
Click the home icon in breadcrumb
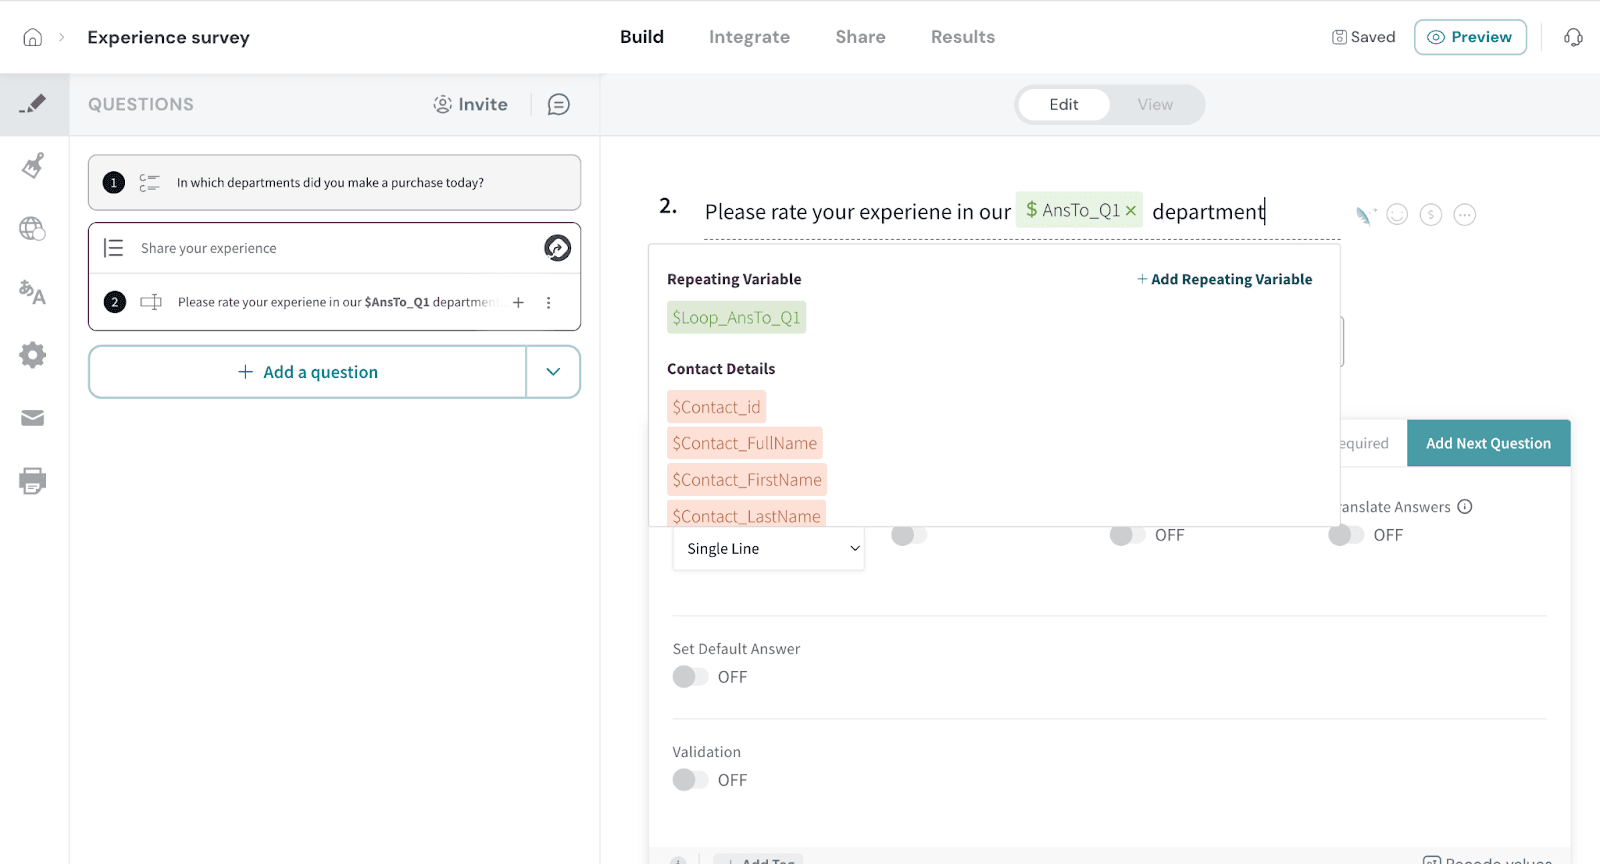[x=33, y=38]
